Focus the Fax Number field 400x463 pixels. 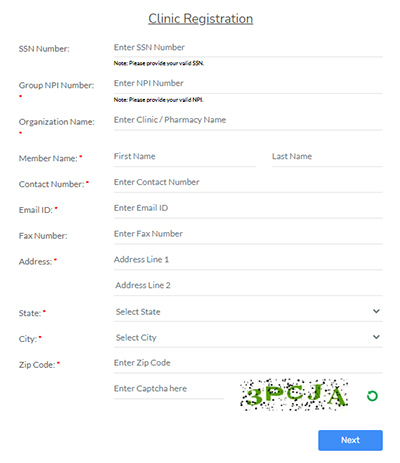coord(248,234)
